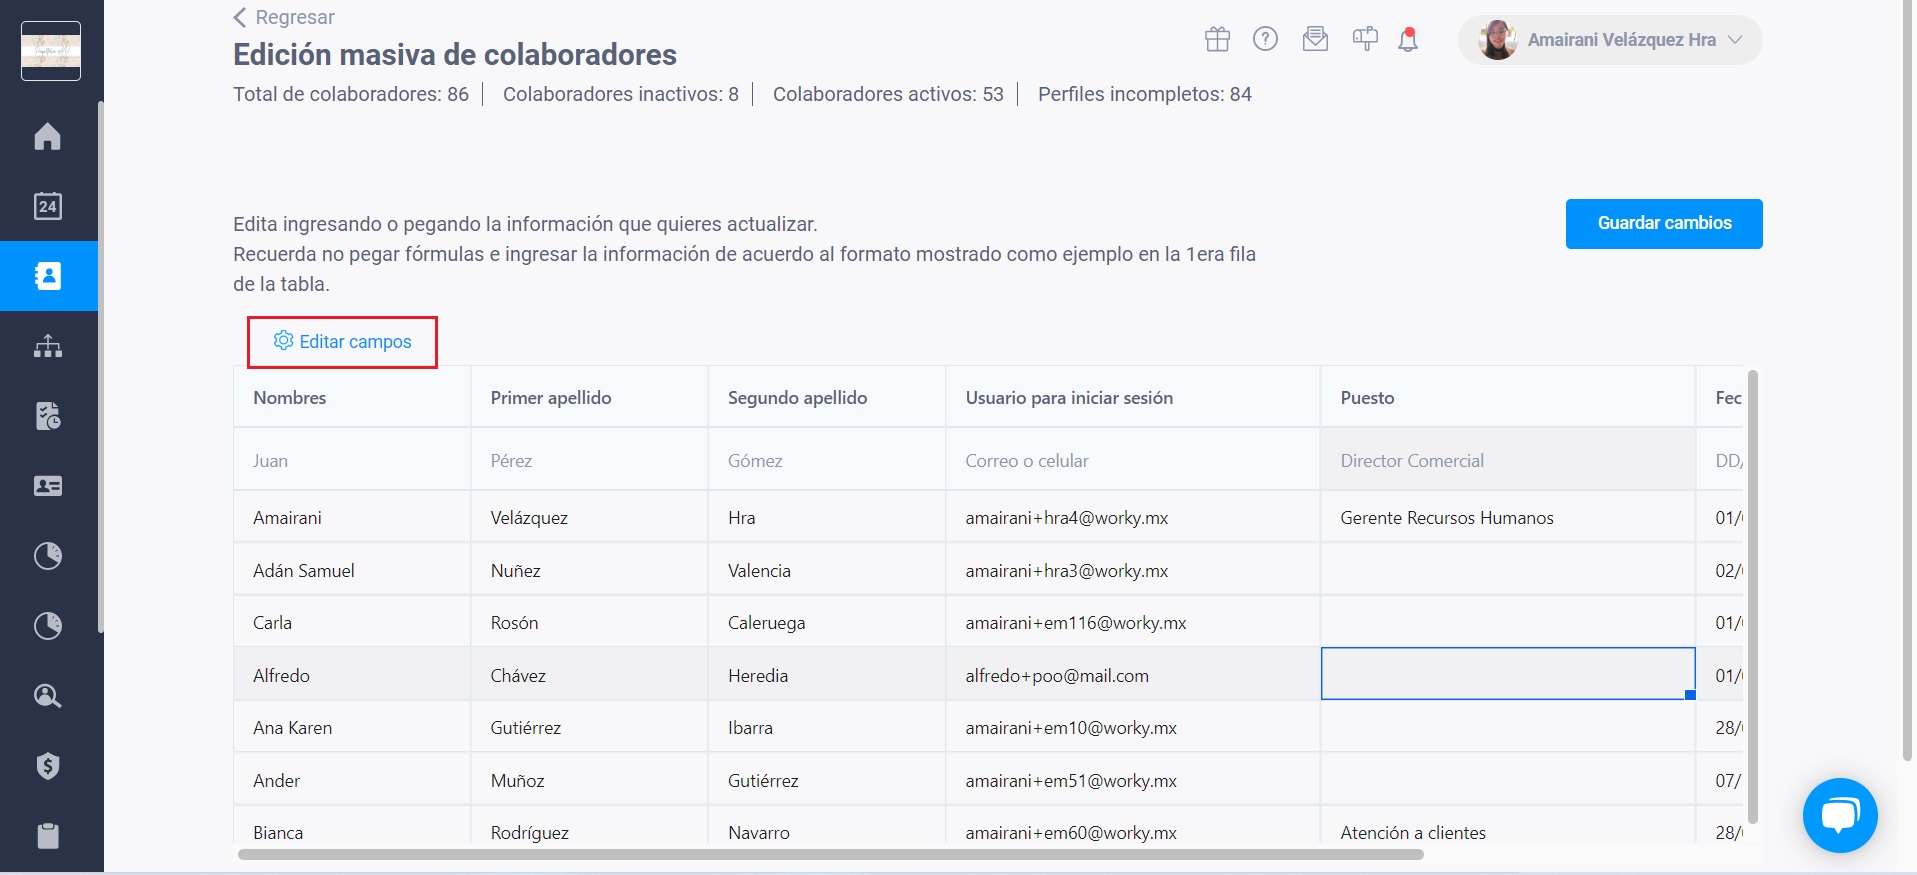Open the Home icon in sidebar
This screenshot has width=1917, height=875.
(x=47, y=136)
